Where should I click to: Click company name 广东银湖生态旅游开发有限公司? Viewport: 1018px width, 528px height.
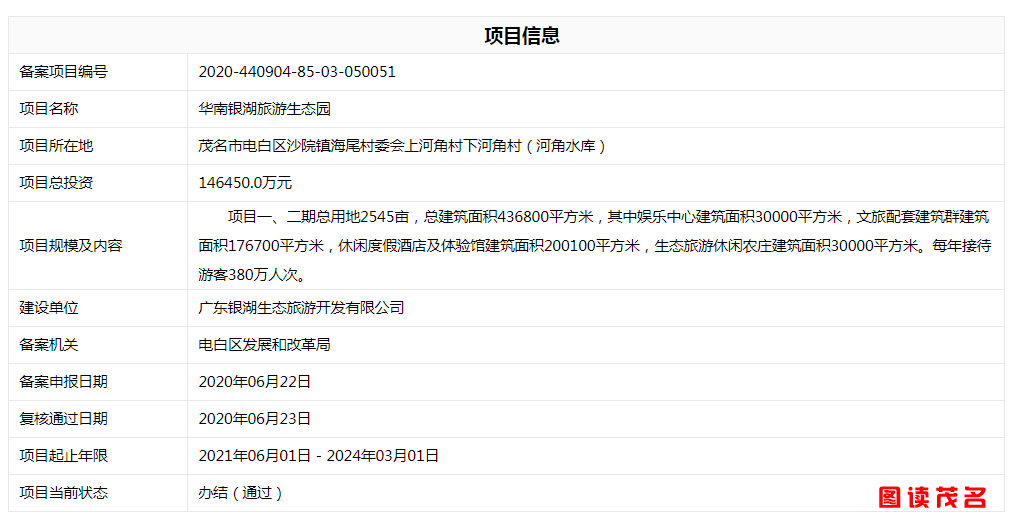(x=301, y=308)
